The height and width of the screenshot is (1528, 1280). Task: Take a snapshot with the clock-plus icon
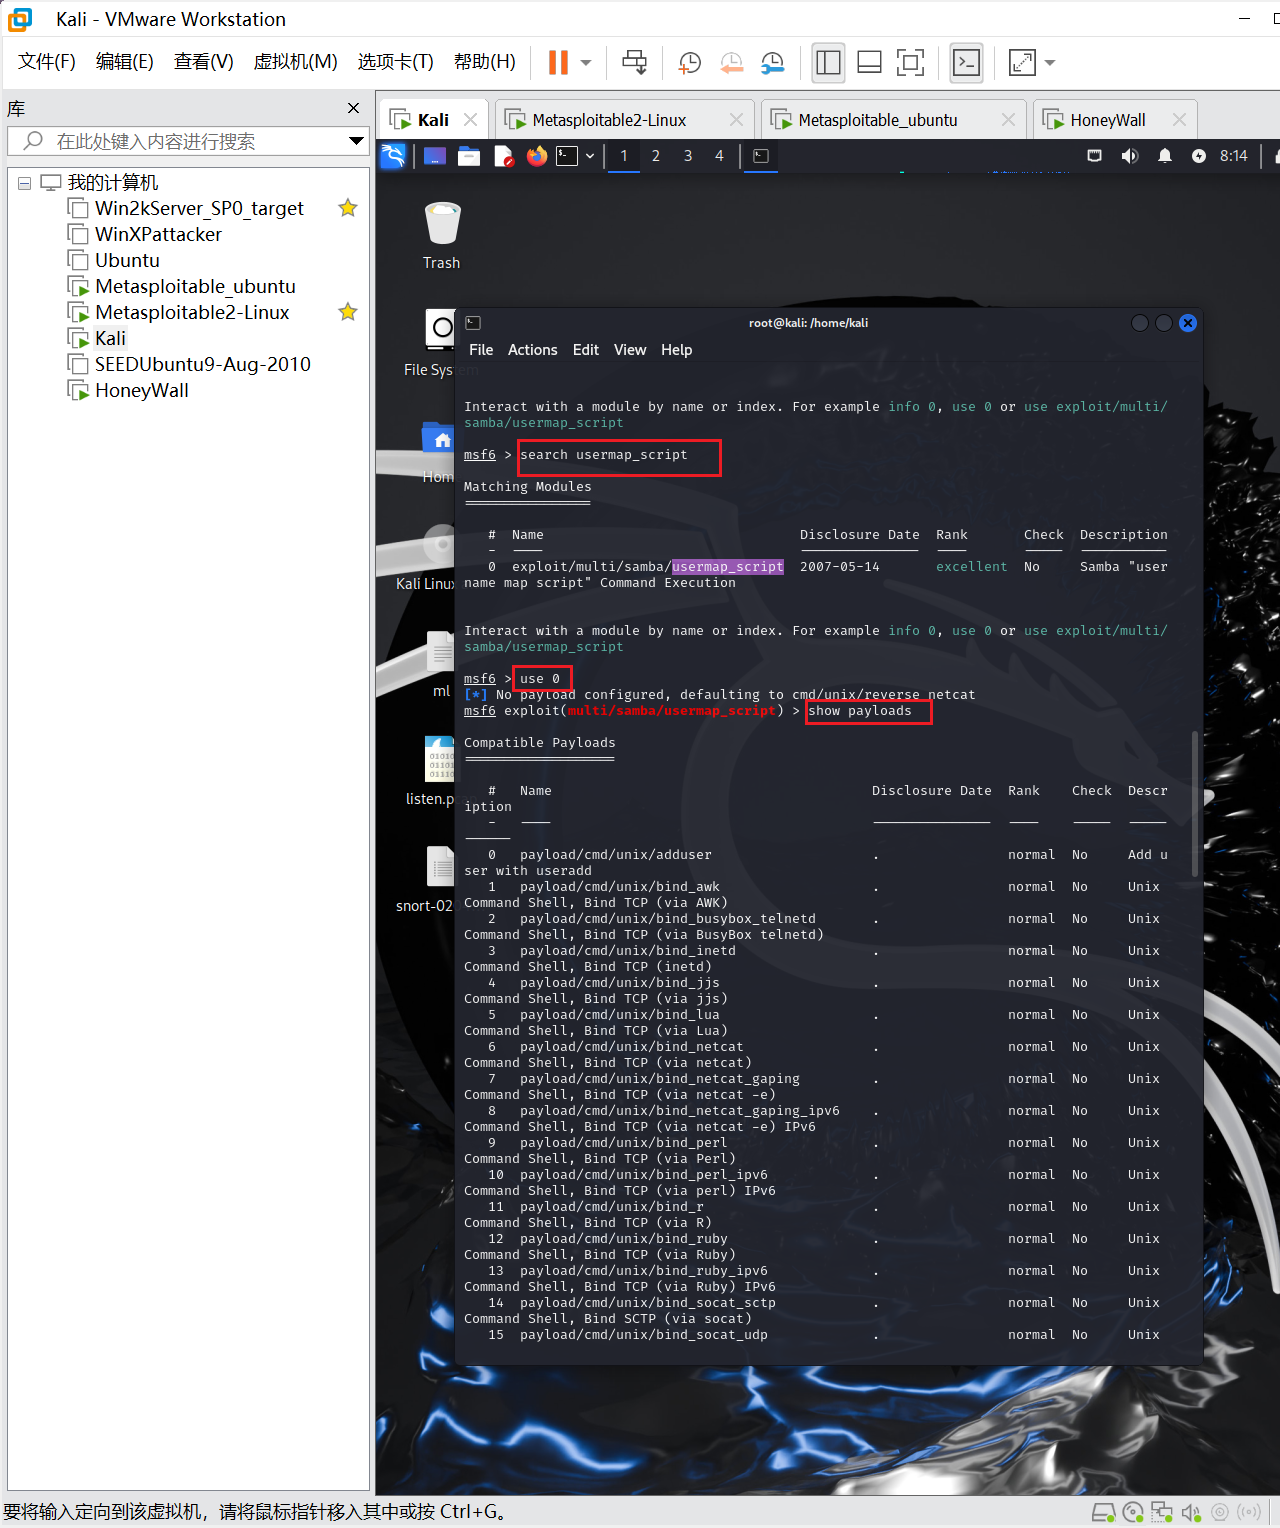pyautogui.click(x=690, y=62)
